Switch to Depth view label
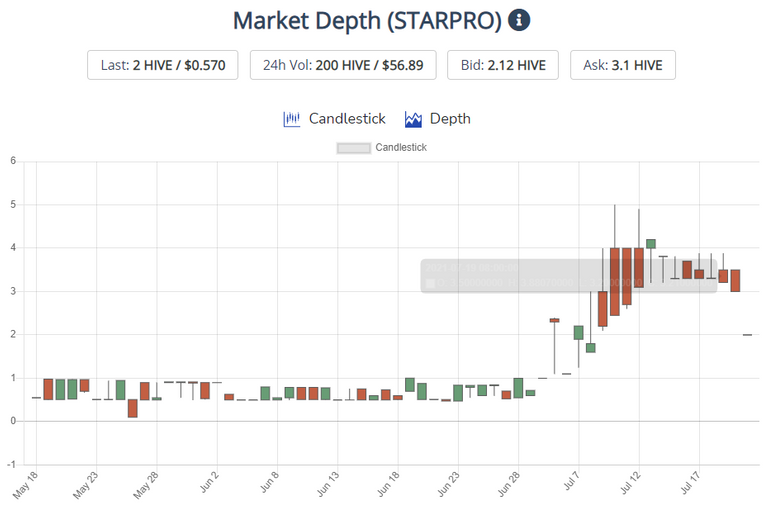 (450, 119)
